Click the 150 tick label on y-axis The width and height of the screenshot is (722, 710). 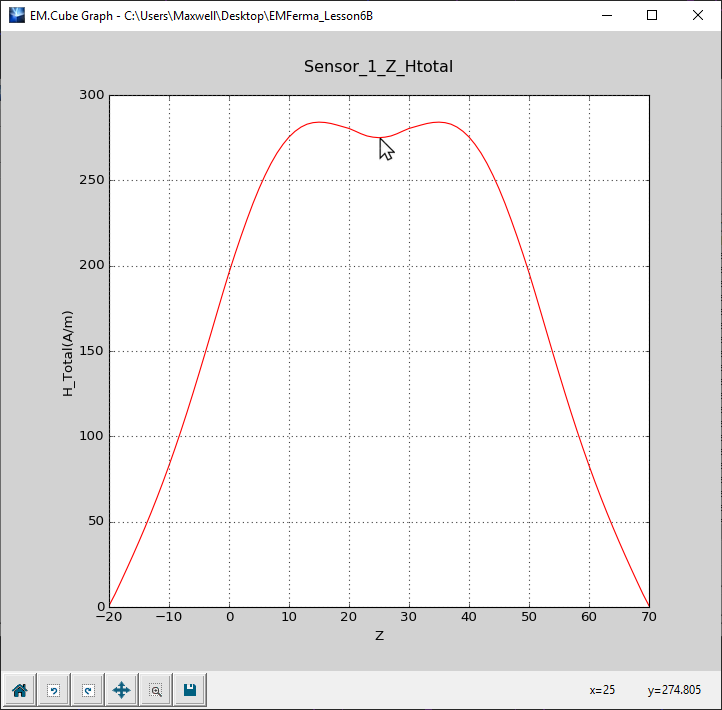coord(92,351)
